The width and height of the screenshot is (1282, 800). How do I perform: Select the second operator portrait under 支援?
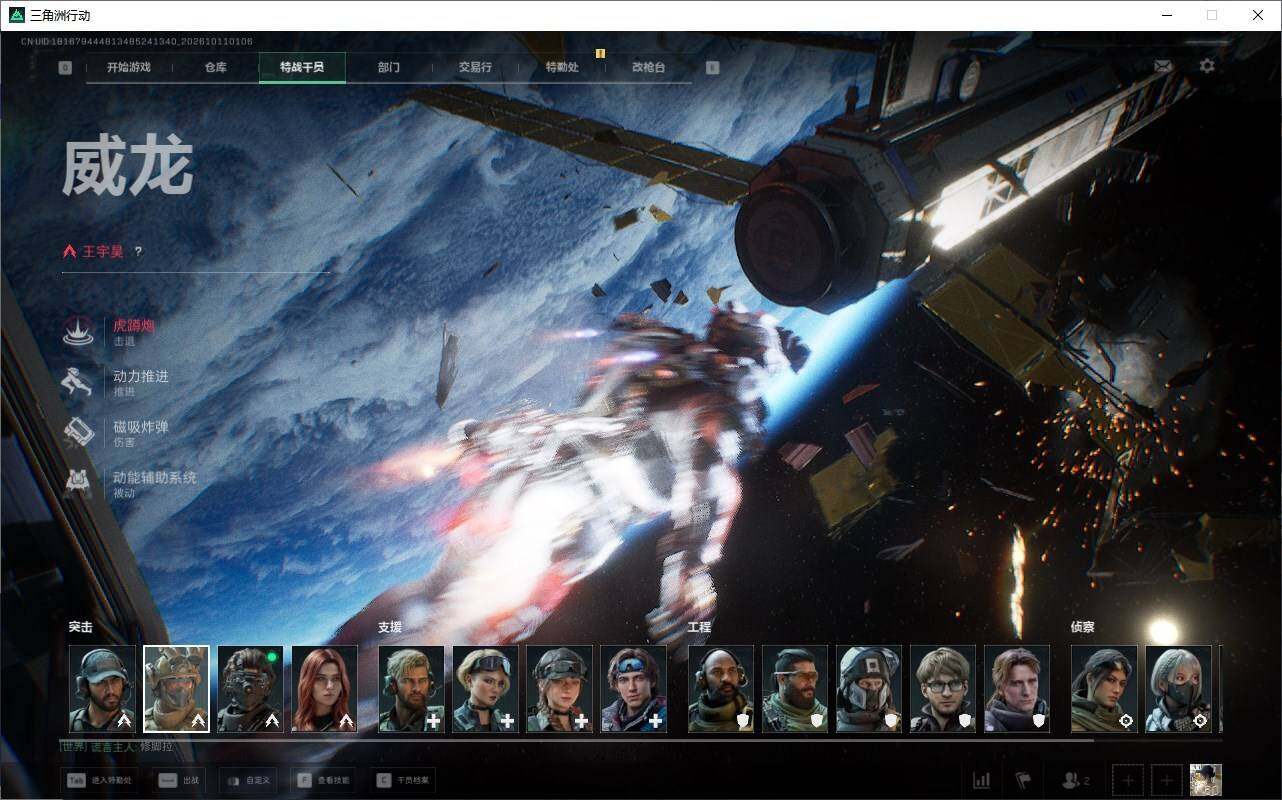[x=485, y=689]
